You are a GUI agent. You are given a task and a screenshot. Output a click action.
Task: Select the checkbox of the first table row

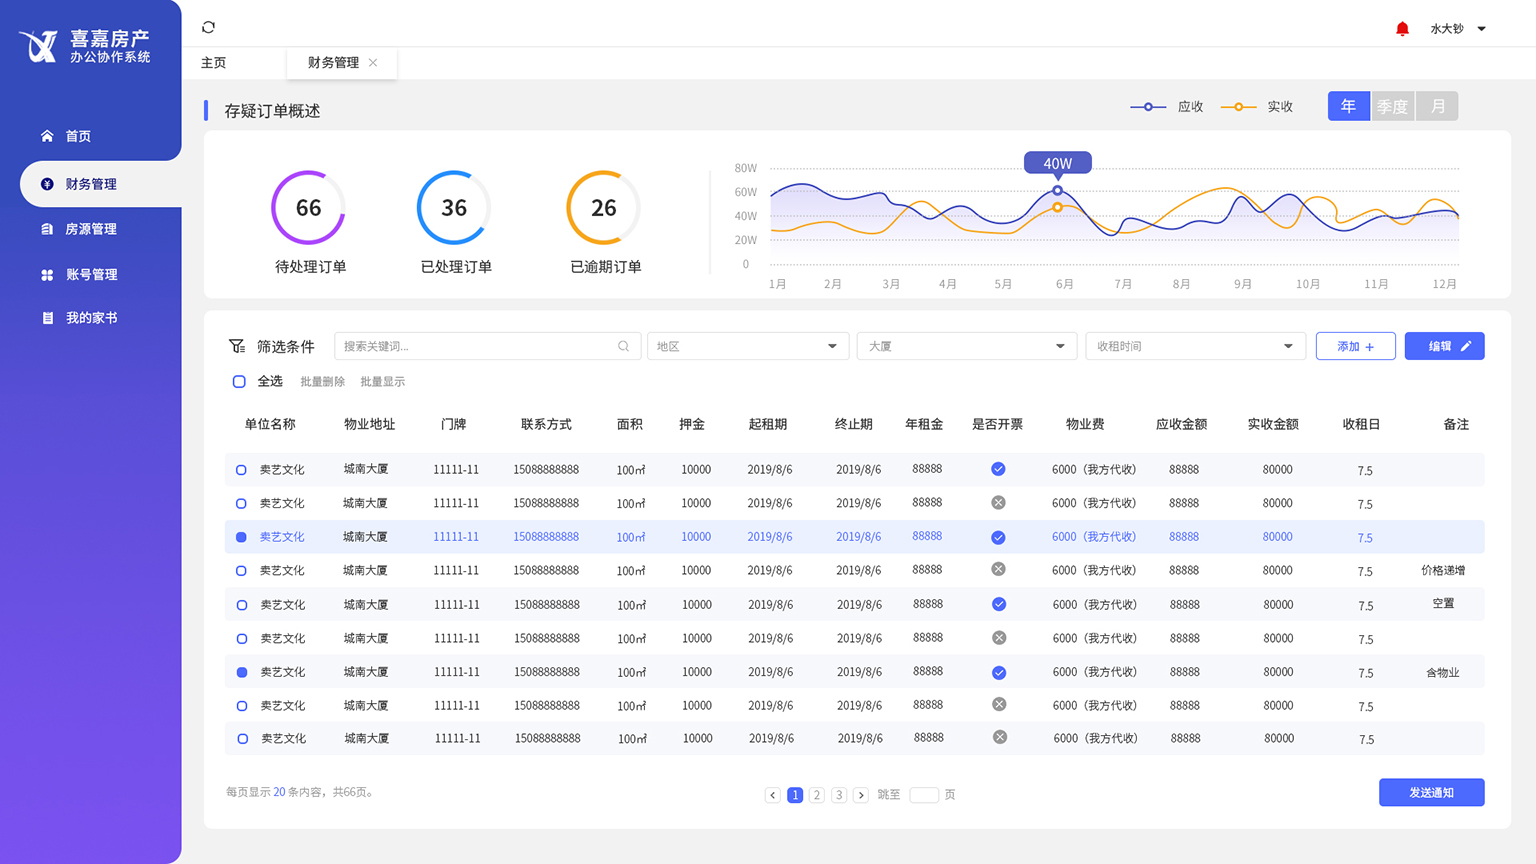coord(241,469)
